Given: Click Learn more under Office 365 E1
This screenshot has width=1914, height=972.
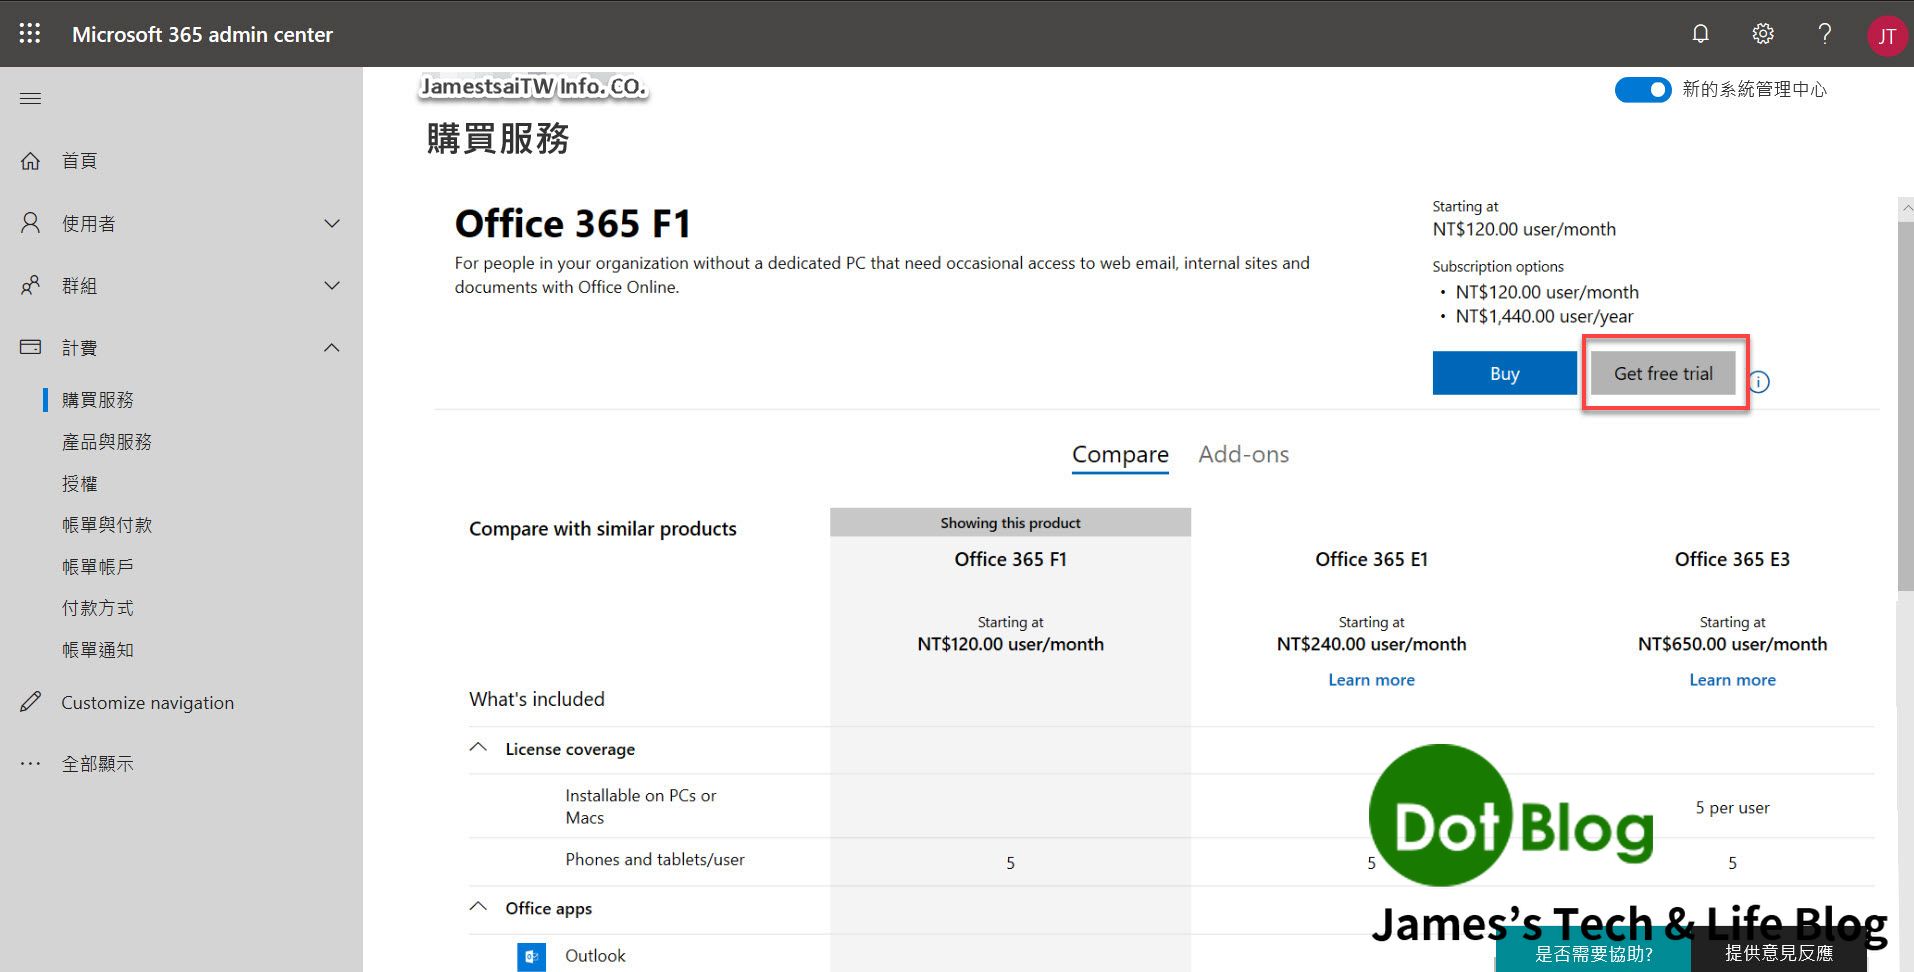Looking at the screenshot, I should (1371, 680).
